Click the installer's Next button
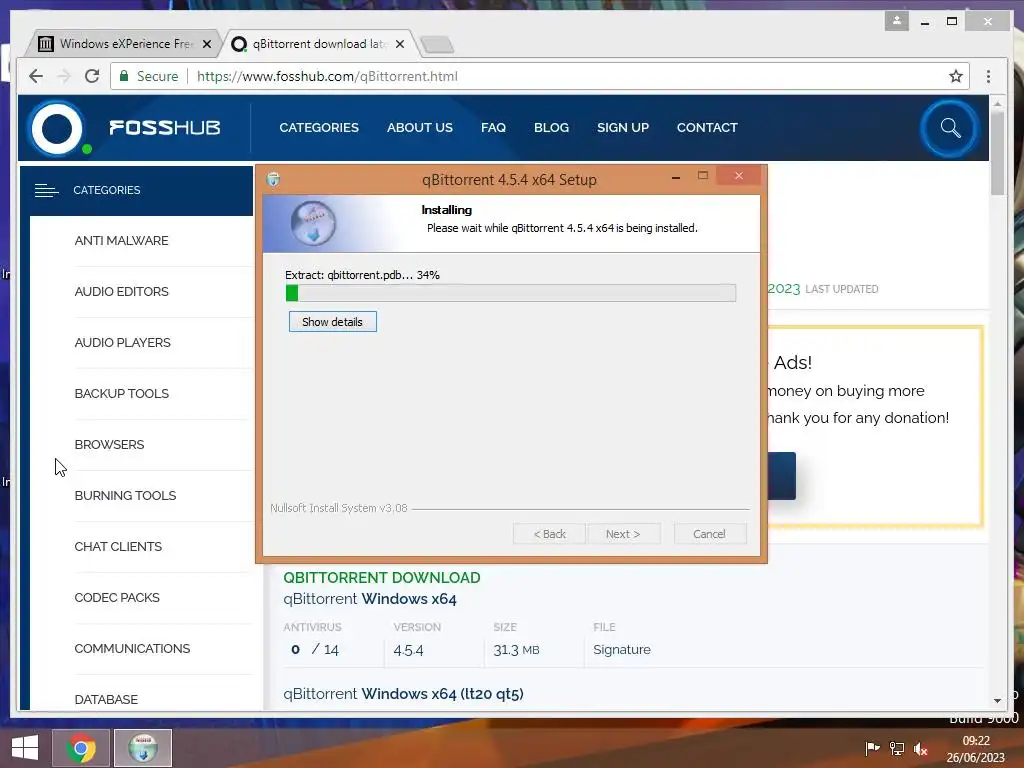The width and height of the screenshot is (1024, 768). (x=623, y=534)
